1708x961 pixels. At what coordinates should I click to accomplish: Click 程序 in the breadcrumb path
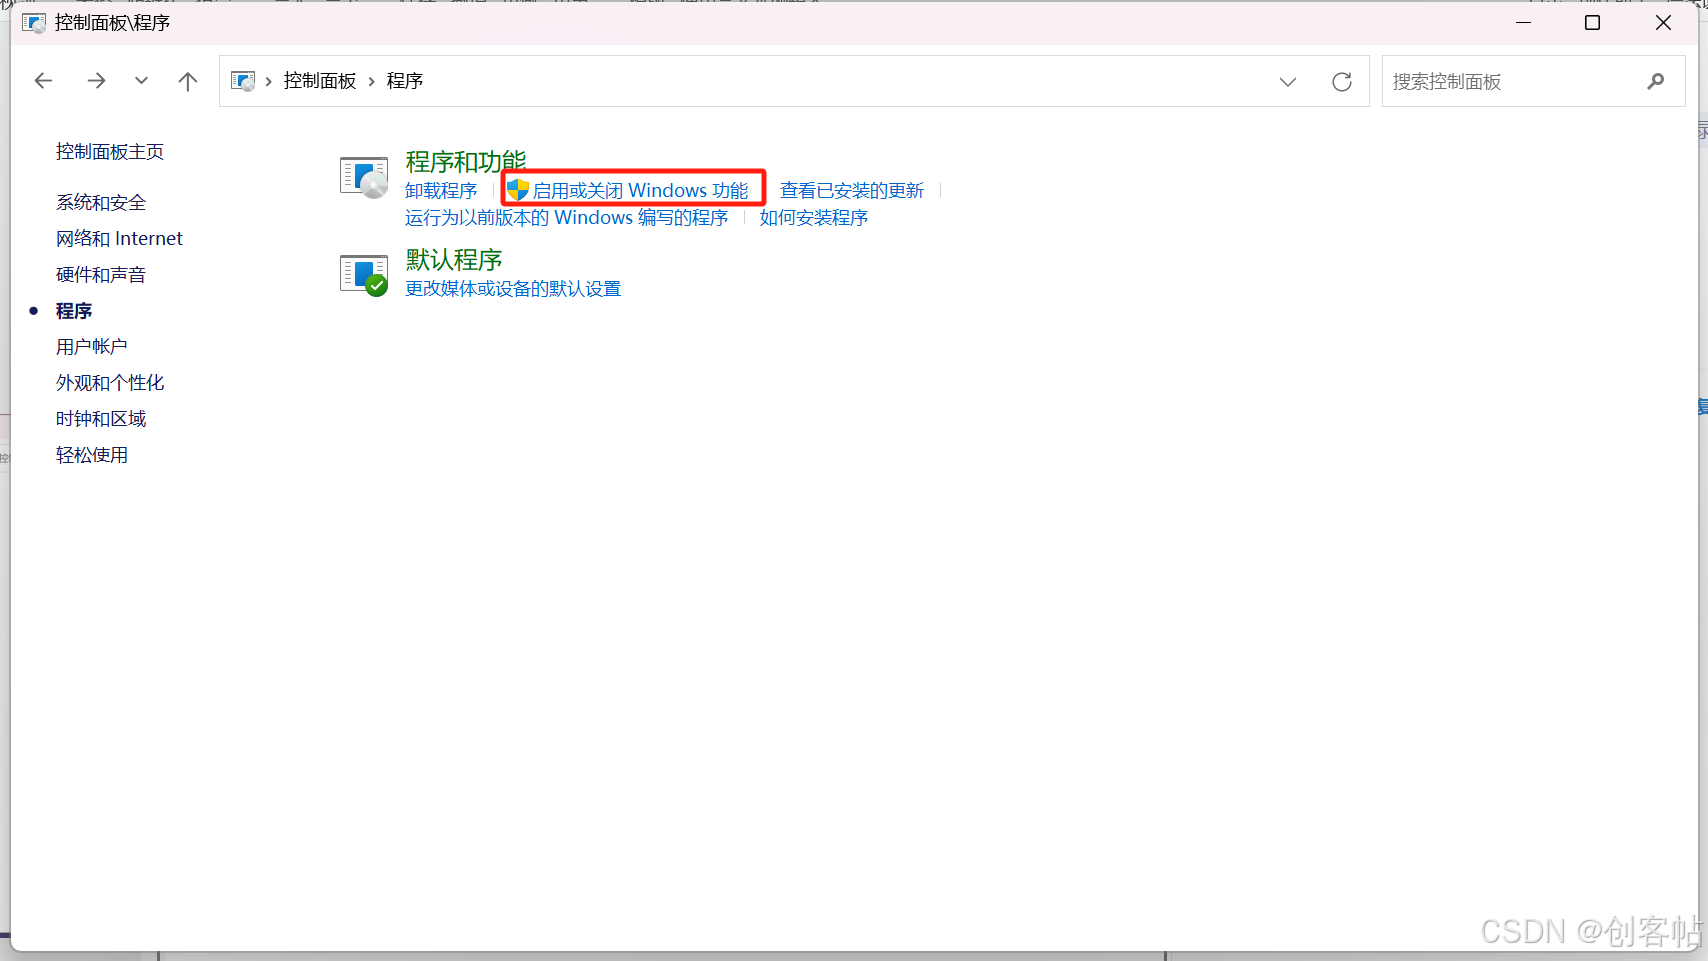pos(405,81)
